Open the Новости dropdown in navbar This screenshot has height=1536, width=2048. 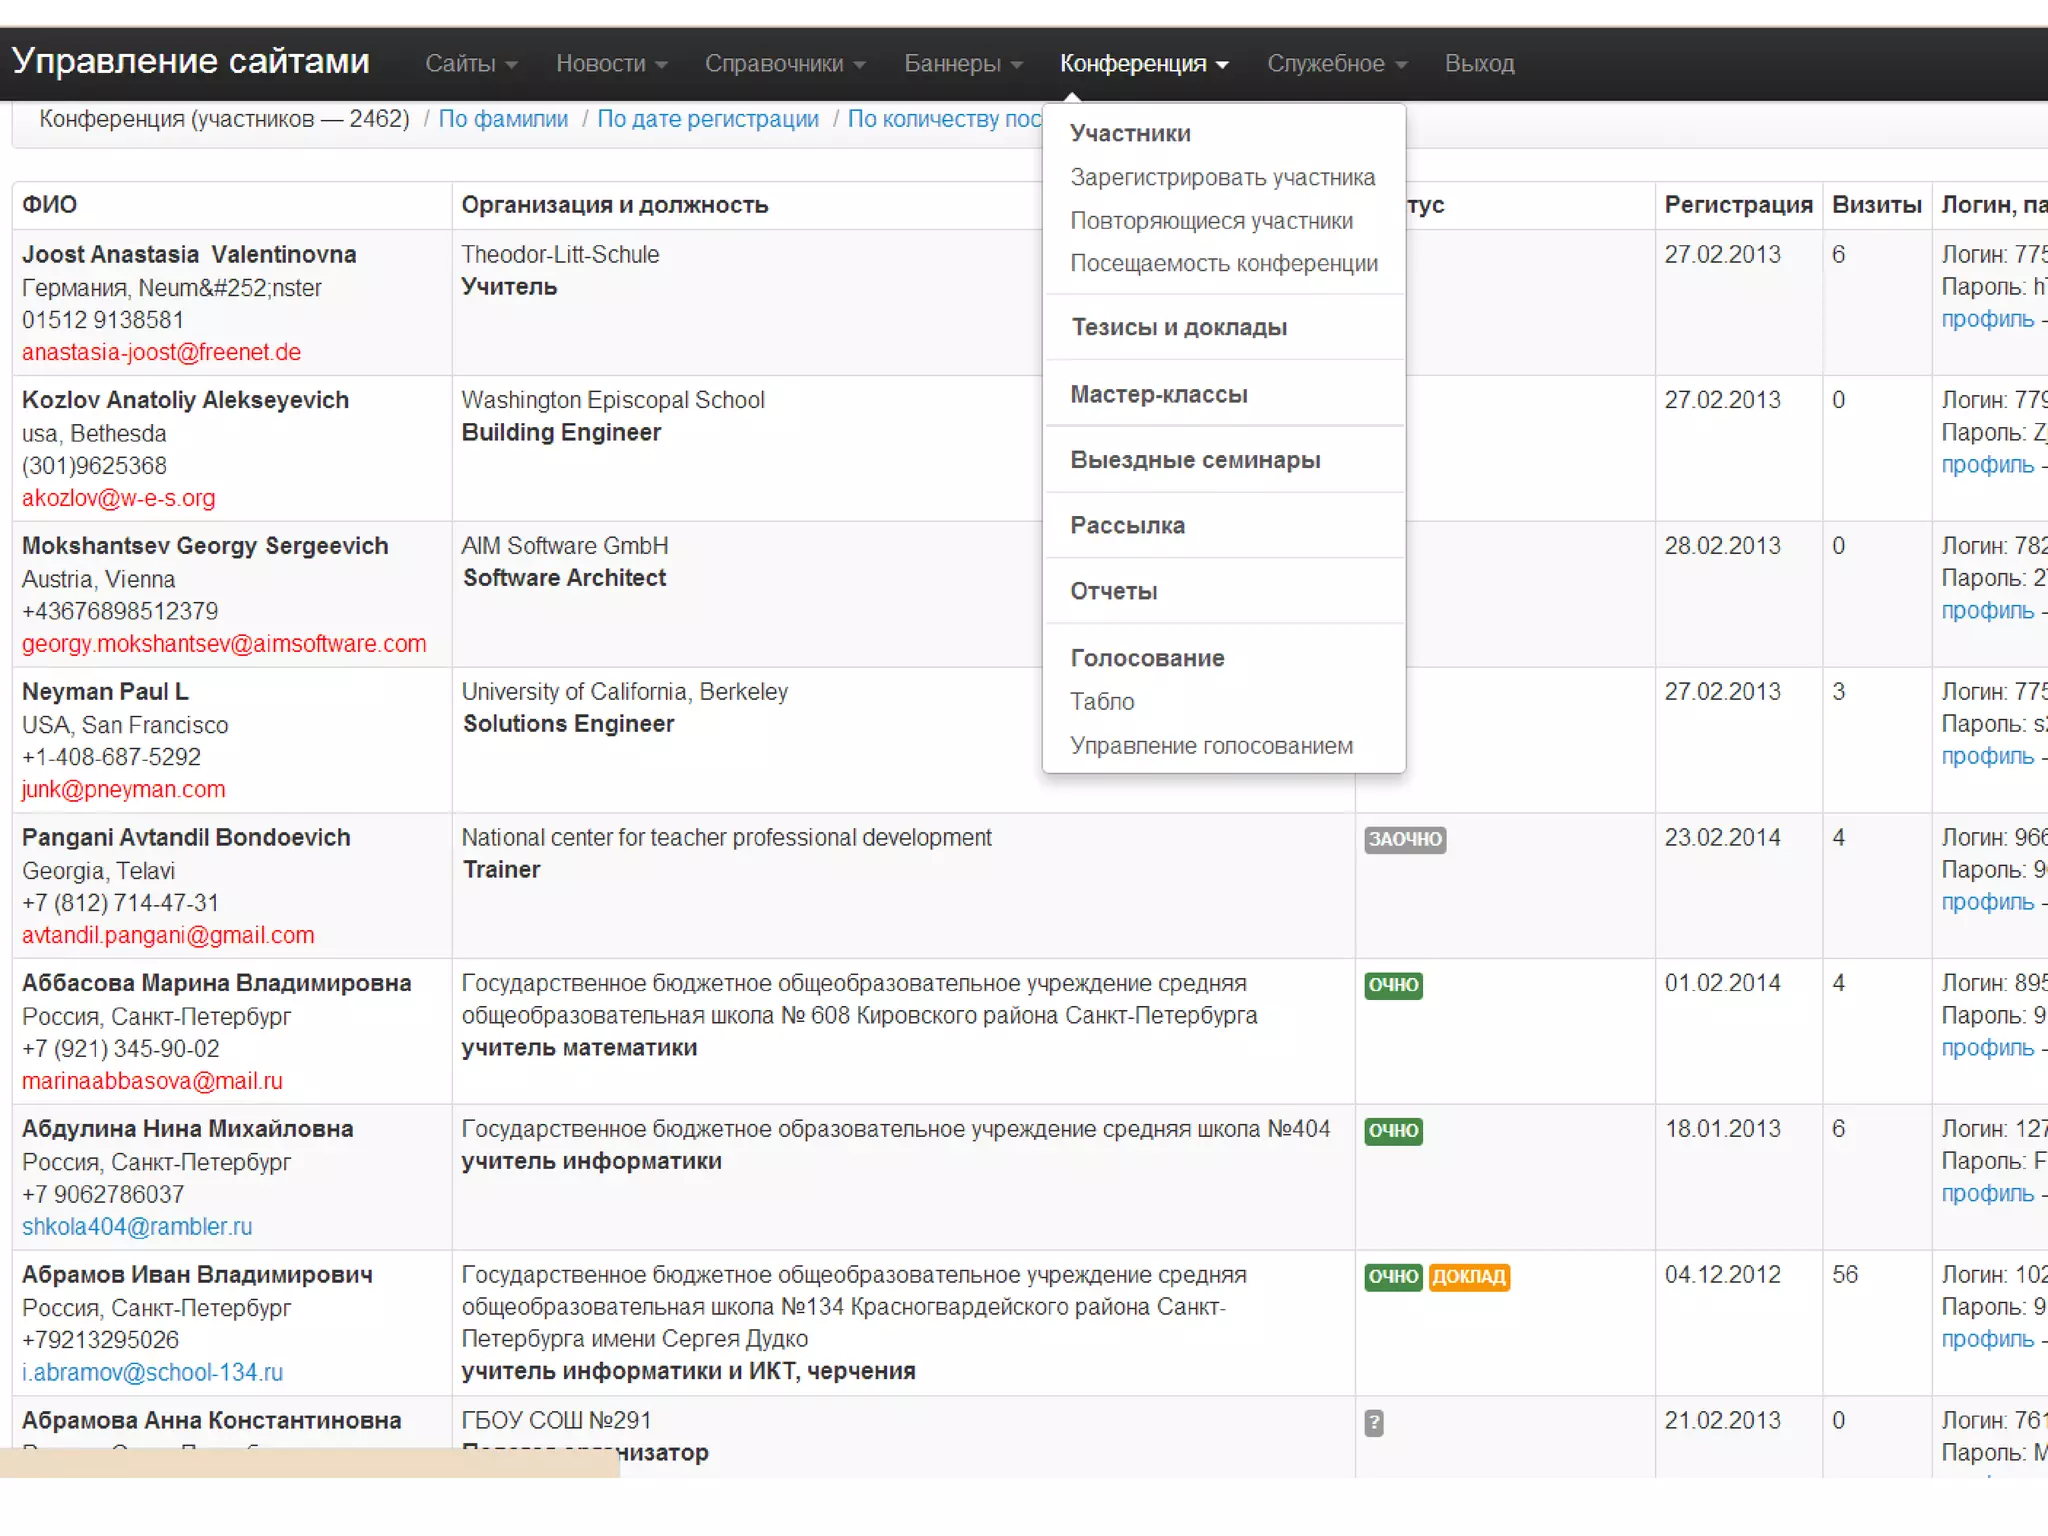[x=610, y=64]
